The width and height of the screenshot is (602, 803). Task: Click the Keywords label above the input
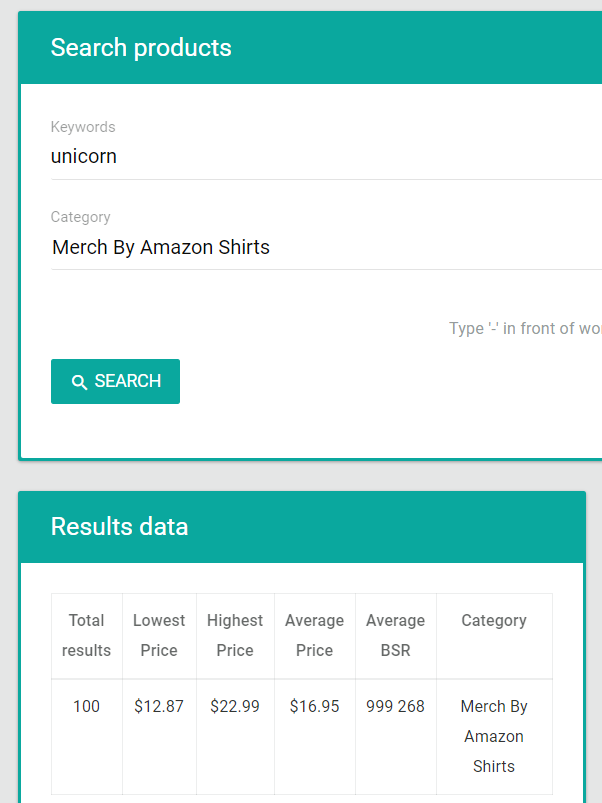coord(83,127)
